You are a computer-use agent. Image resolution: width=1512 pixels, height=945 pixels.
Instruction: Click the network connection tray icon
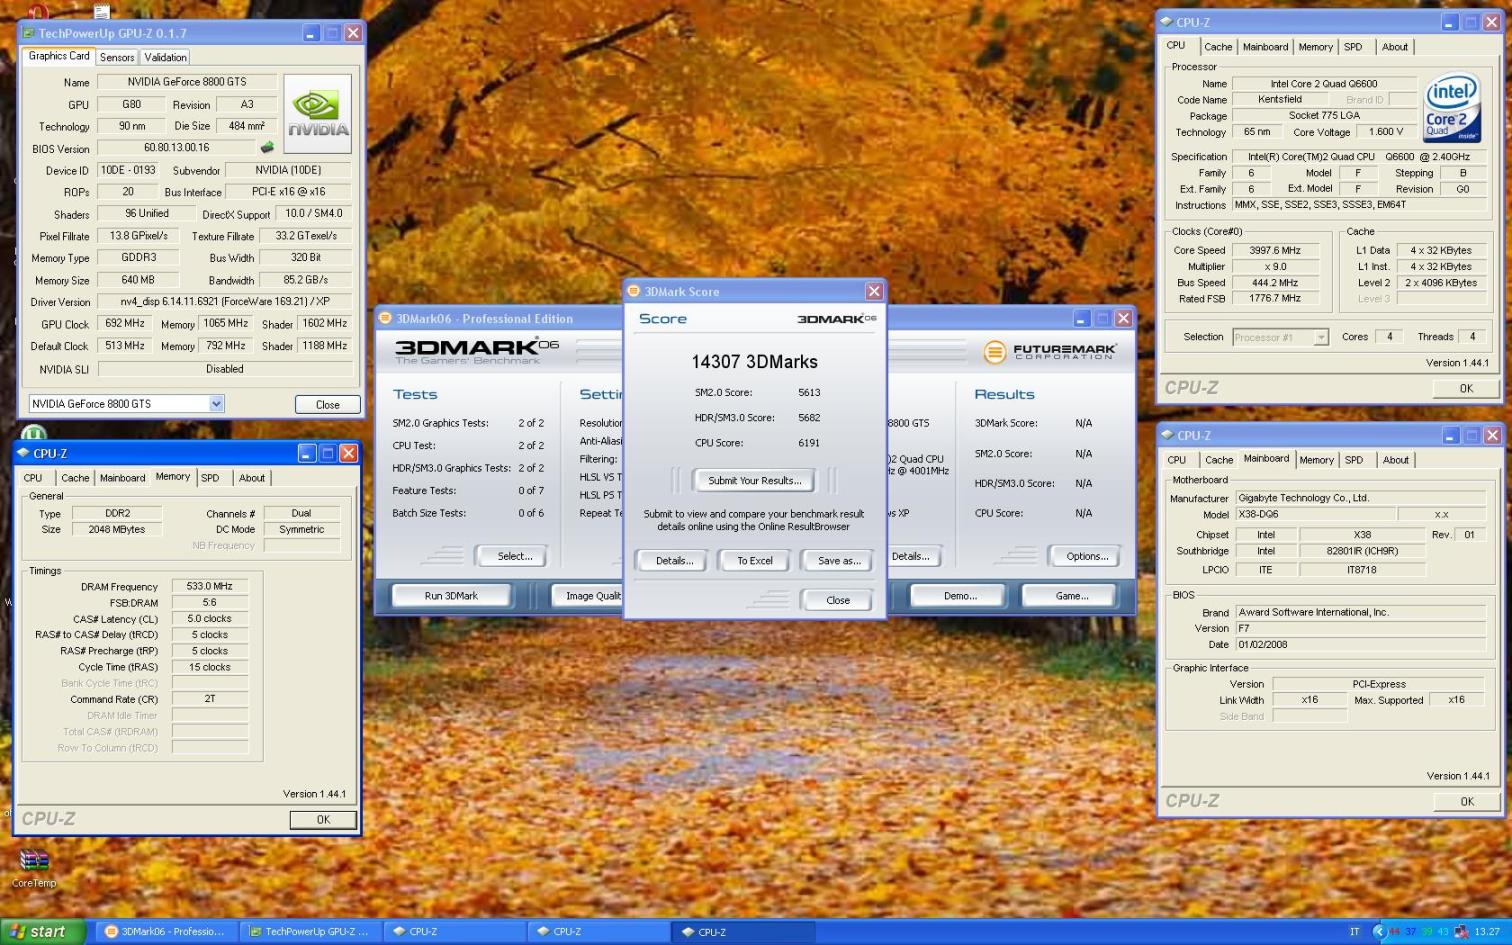[1461, 932]
